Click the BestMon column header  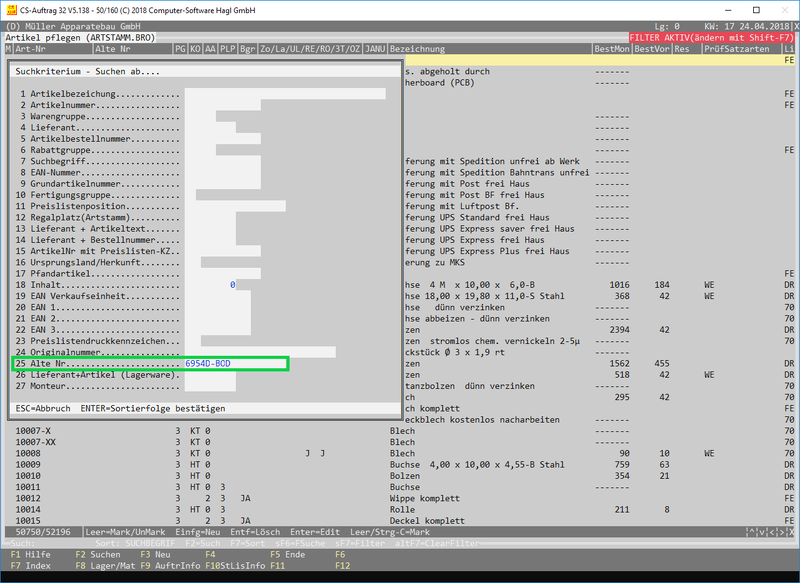pos(611,48)
